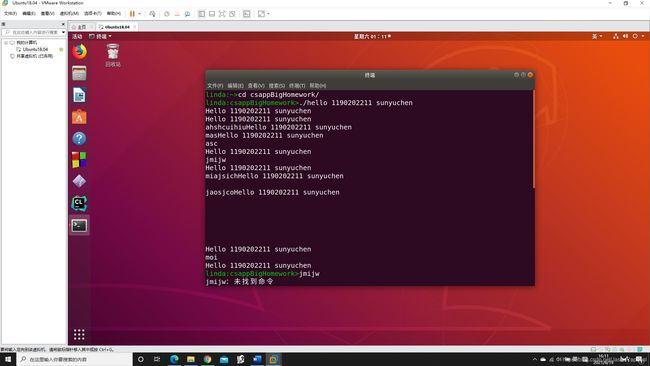Click the console view icon in VMware toolbar
The image size is (650, 366).
pos(247,14)
